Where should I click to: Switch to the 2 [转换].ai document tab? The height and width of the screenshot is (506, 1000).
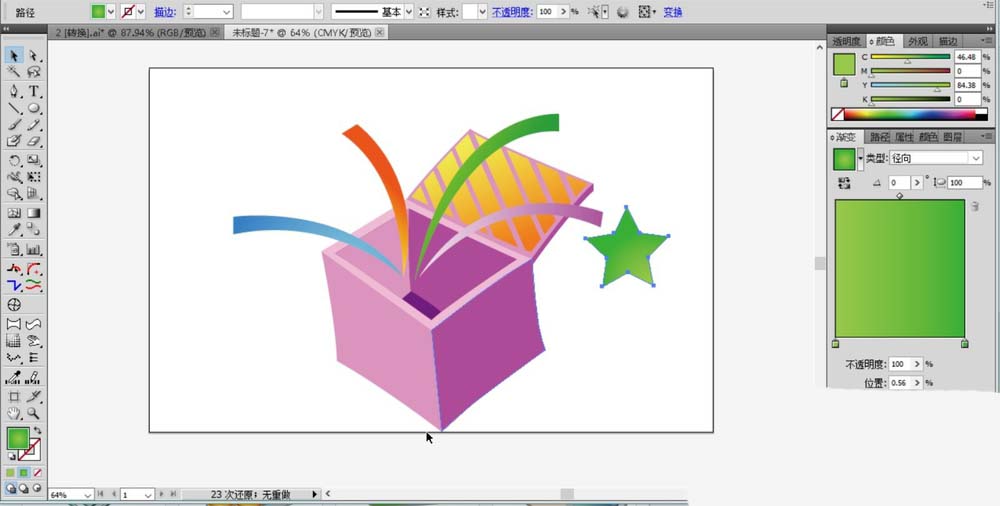136,33
